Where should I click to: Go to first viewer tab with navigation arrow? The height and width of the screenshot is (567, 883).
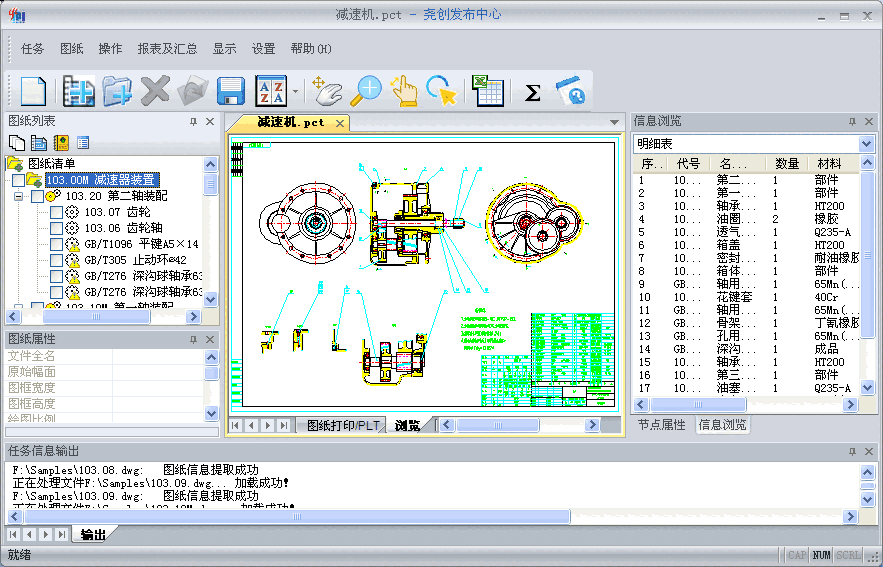click(236, 426)
